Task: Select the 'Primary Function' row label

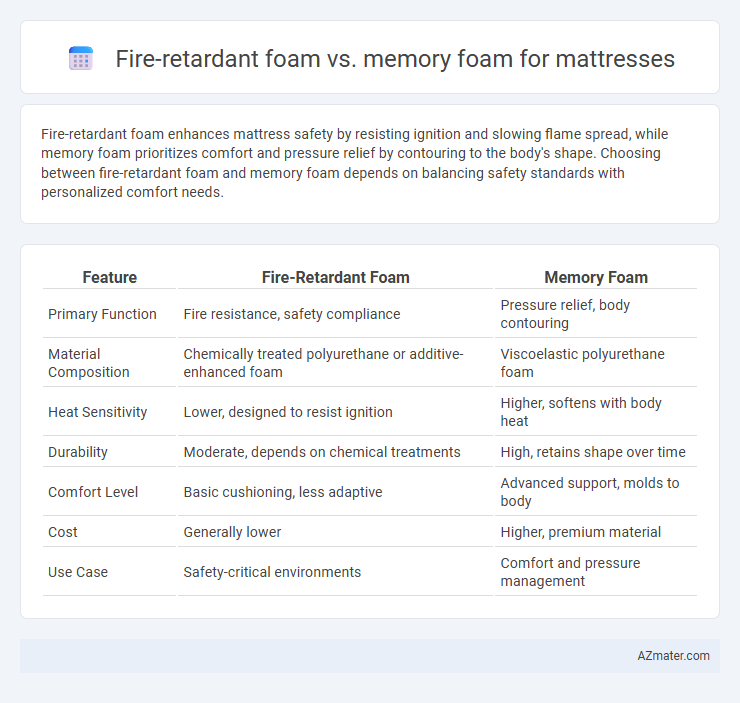Action: tap(102, 314)
